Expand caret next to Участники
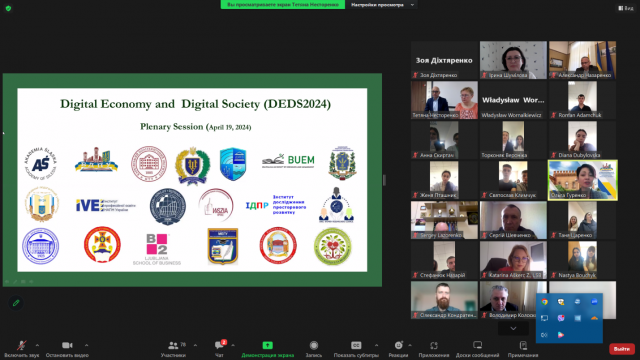The height and width of the screenshot is (360, 640). [x=195, y=345]
